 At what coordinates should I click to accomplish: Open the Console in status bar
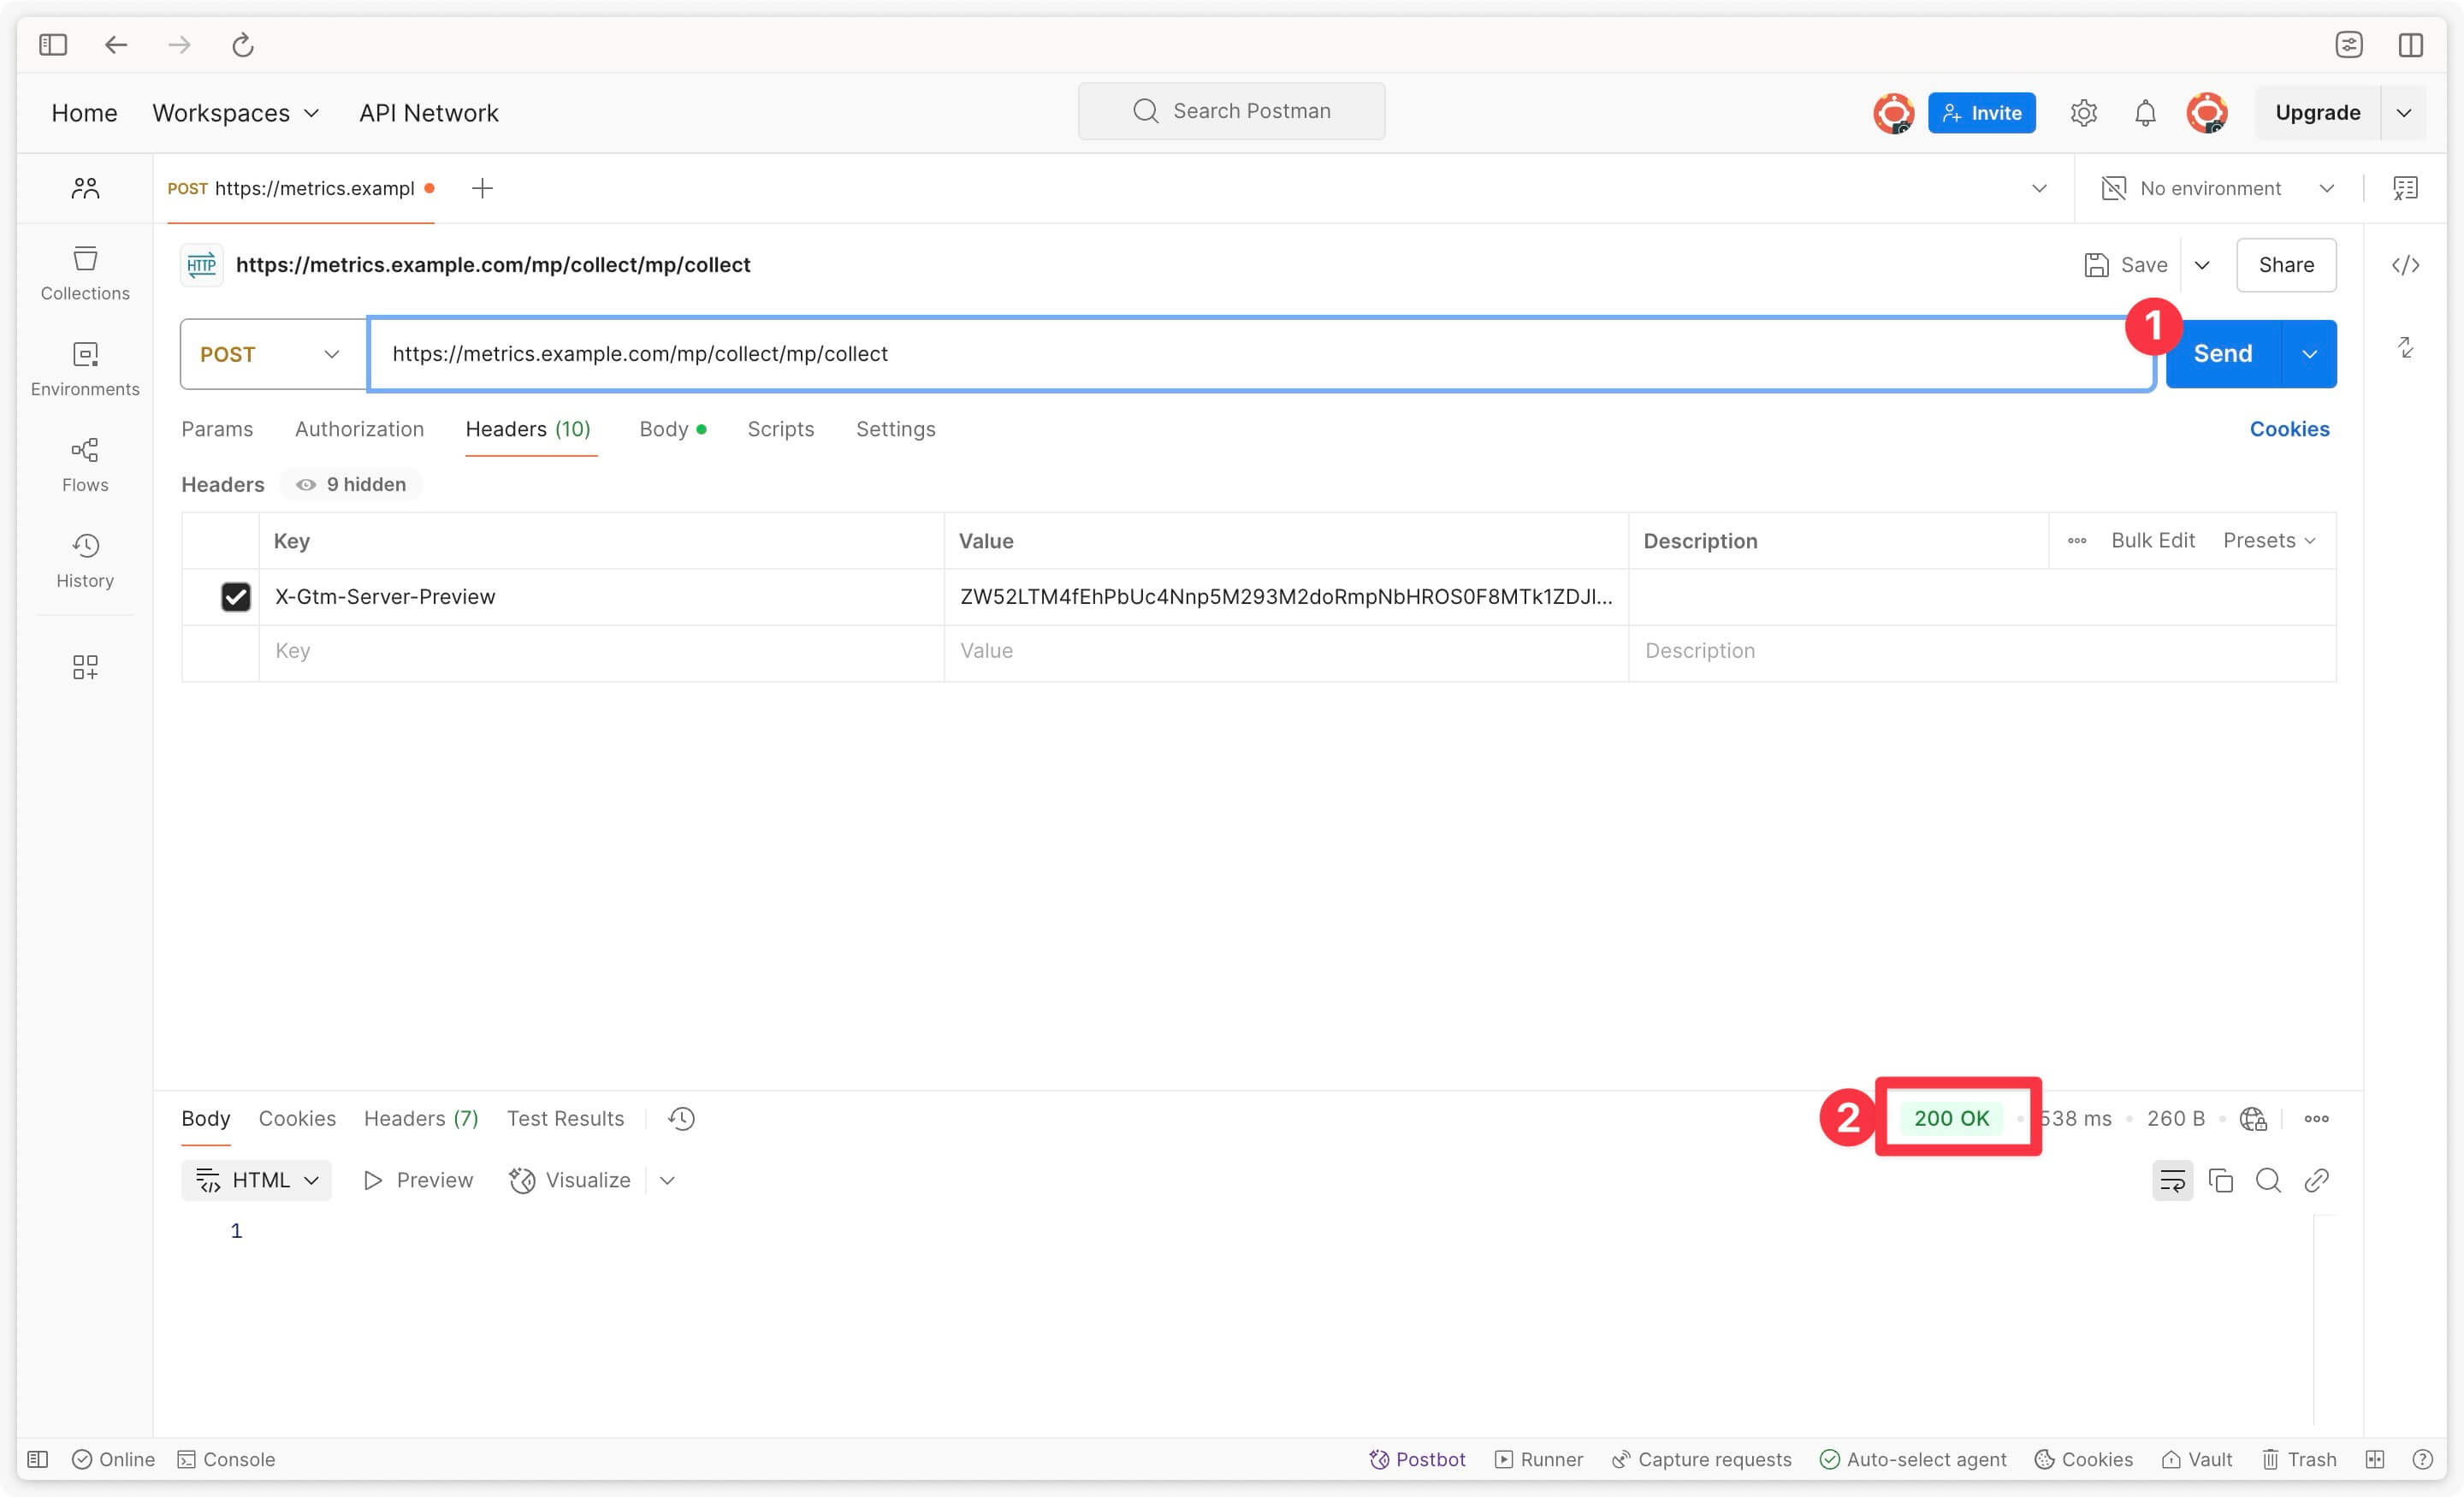(227, 1459)
